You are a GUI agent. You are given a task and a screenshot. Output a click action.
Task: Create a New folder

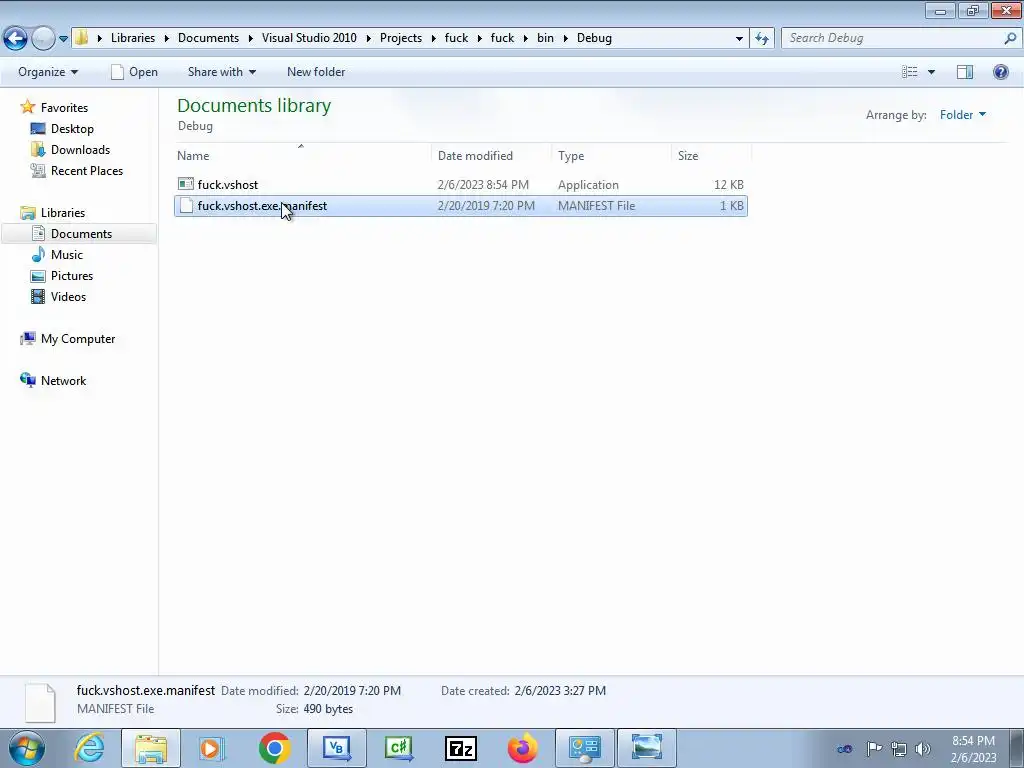(x=316, y=72)
